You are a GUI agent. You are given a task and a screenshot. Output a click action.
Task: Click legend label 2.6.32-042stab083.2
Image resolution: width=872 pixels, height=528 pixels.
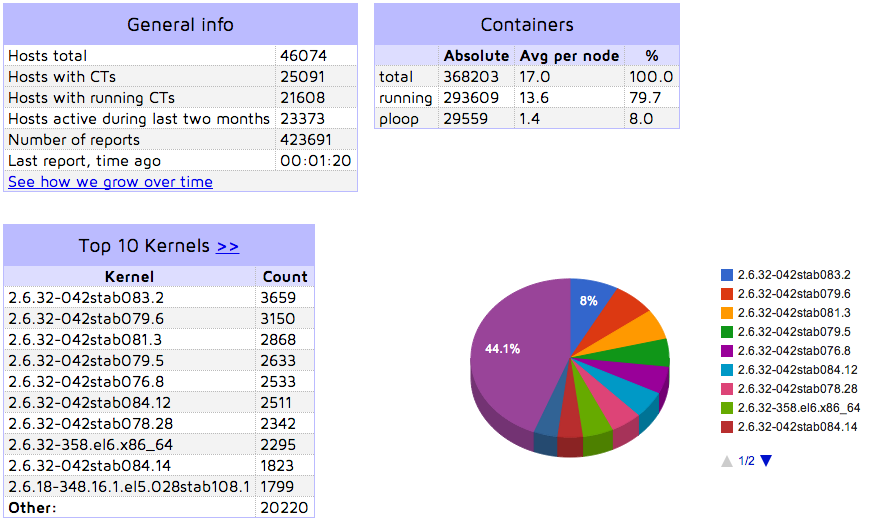pos(794,275)
